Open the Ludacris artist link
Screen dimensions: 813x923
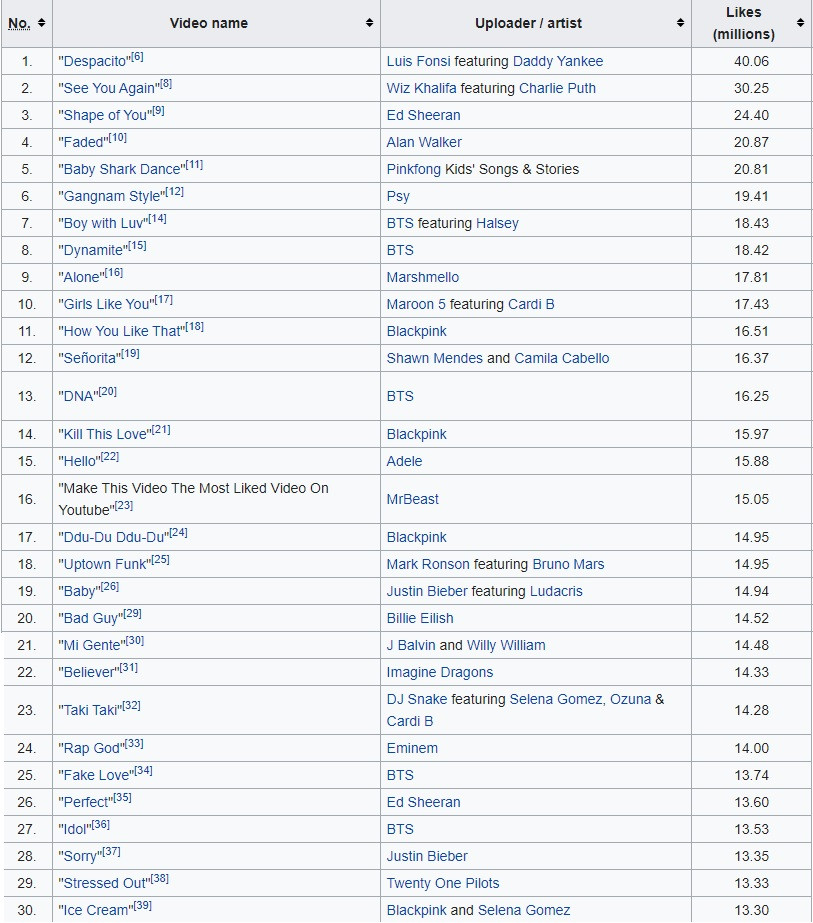tap(556, 592)
